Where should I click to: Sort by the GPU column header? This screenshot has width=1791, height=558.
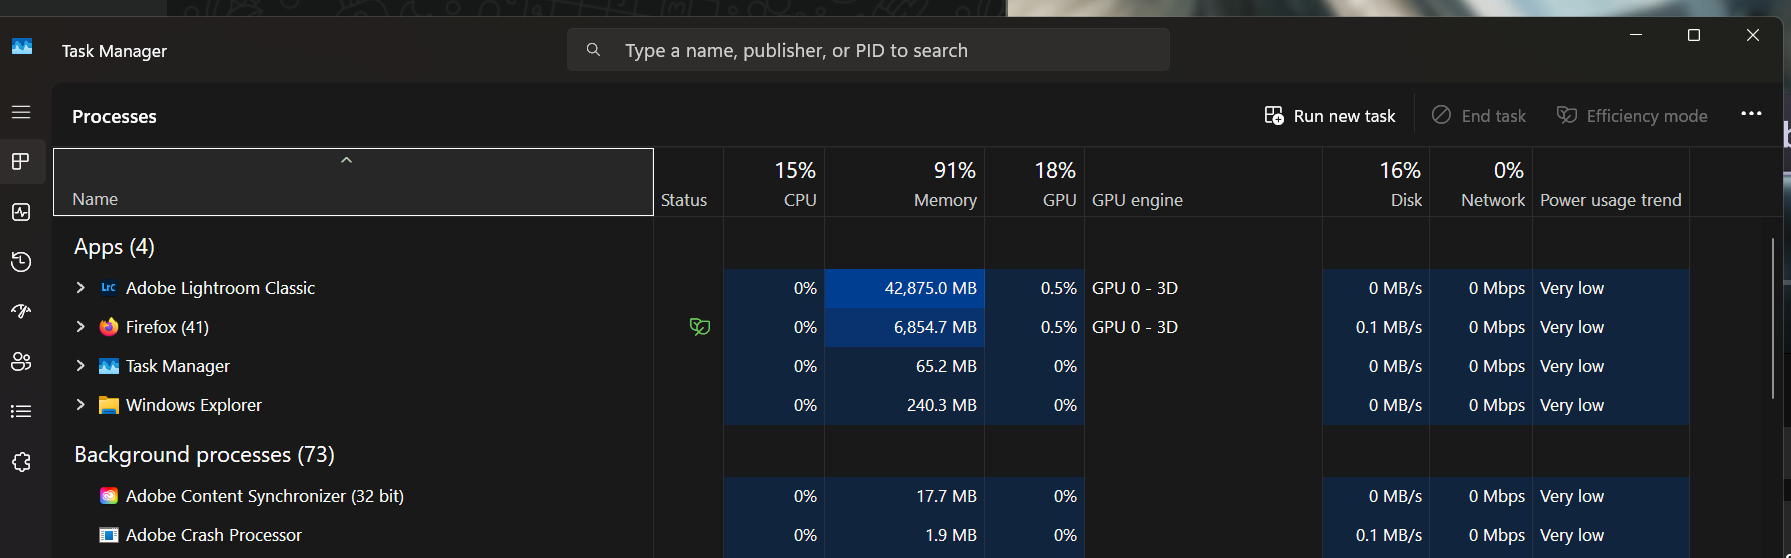(1035, 182)
